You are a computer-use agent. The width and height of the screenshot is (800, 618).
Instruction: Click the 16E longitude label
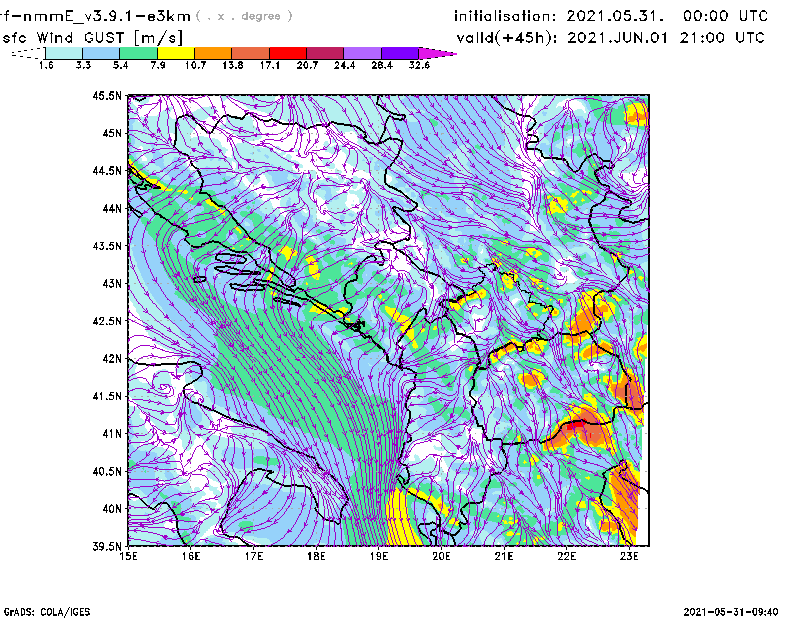click(x=191, y=556)
